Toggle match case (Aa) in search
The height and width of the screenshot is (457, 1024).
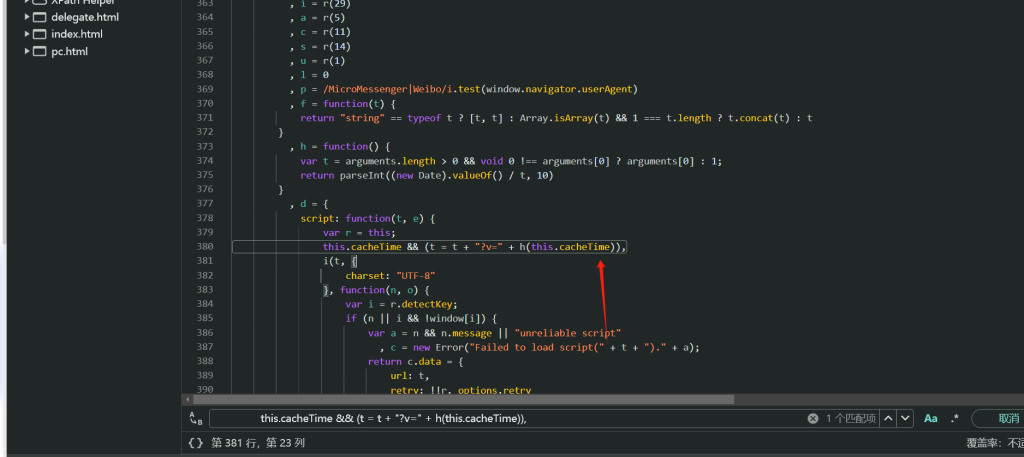931,419
